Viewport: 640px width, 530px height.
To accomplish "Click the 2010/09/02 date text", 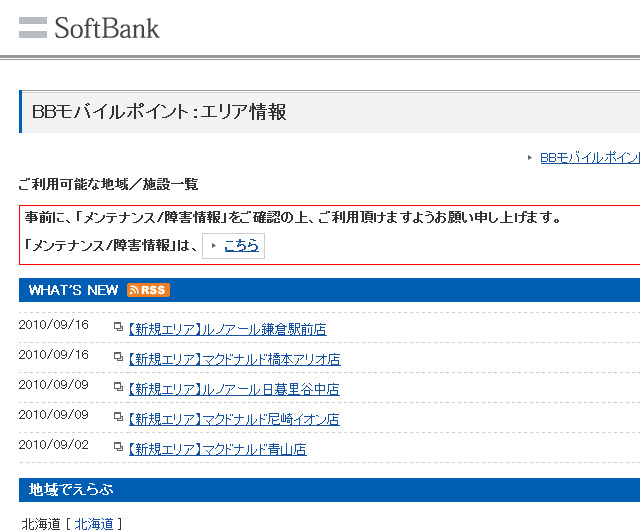I will click(x=53, y=445).
